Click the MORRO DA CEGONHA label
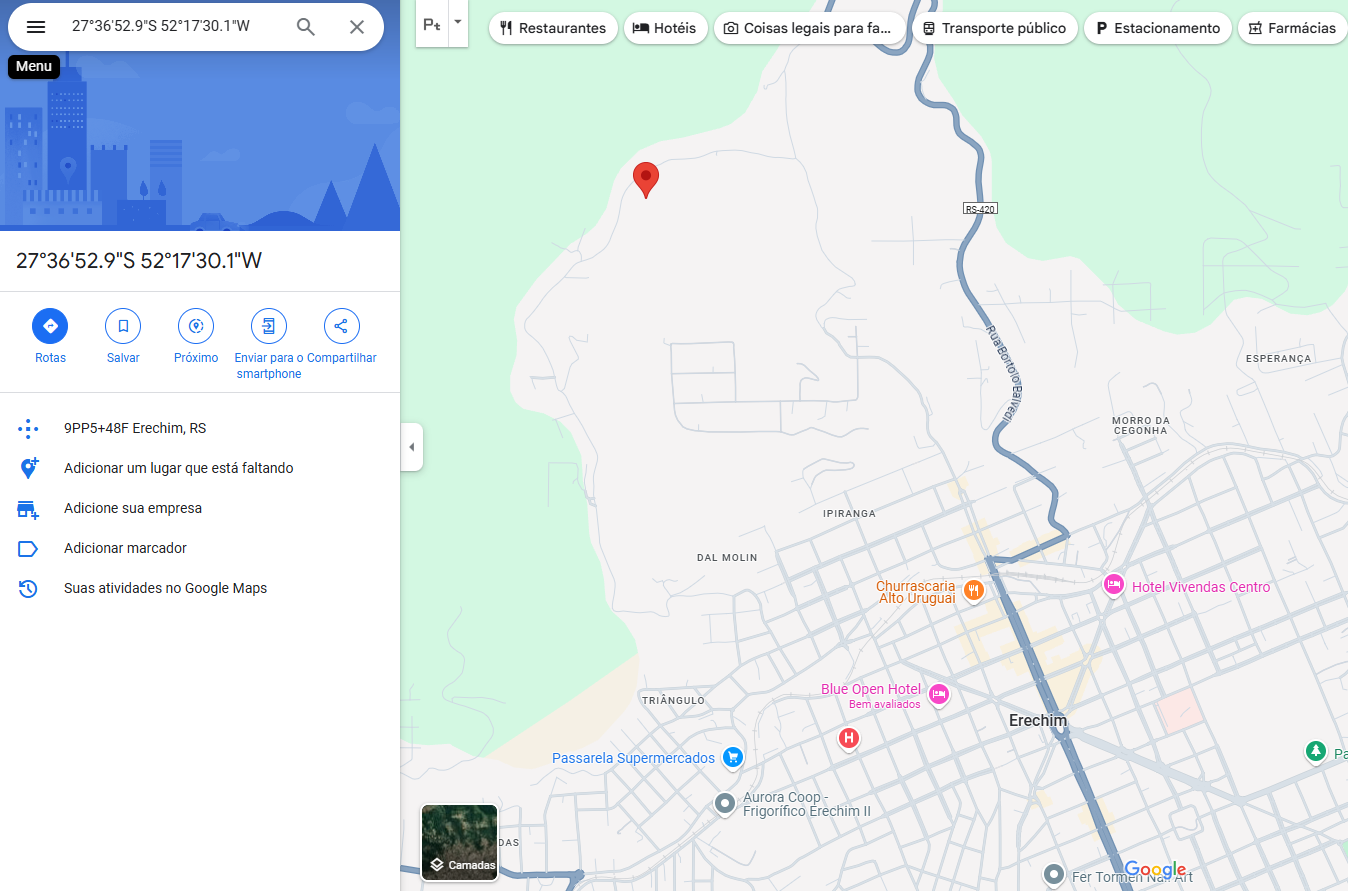Screen dimensions: 1348x891 point(1140,425)
